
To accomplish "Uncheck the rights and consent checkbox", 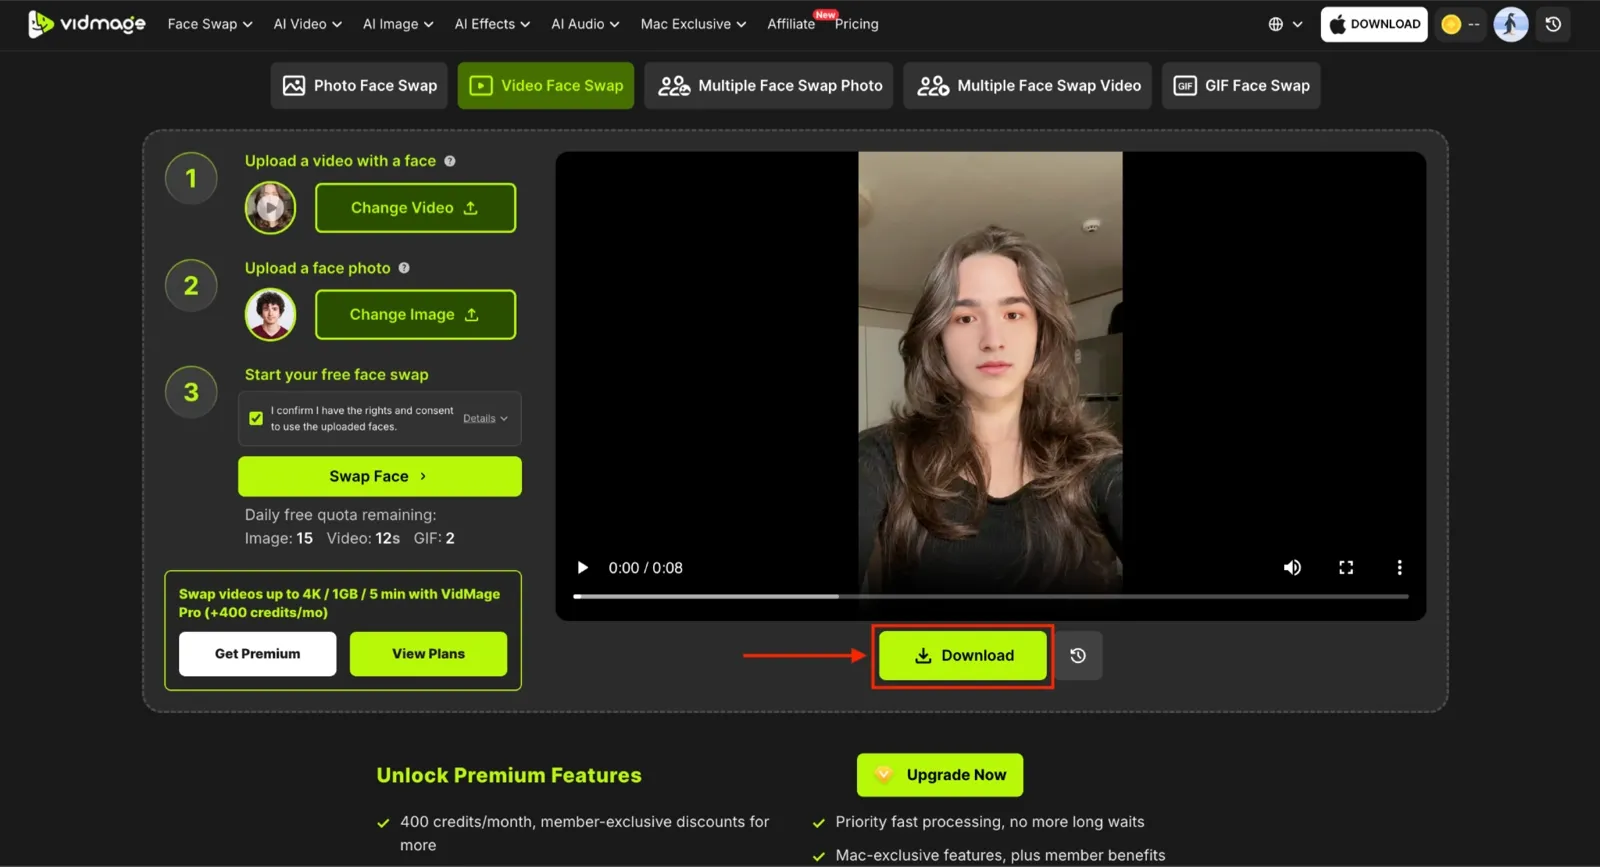I will pos(256,419).
